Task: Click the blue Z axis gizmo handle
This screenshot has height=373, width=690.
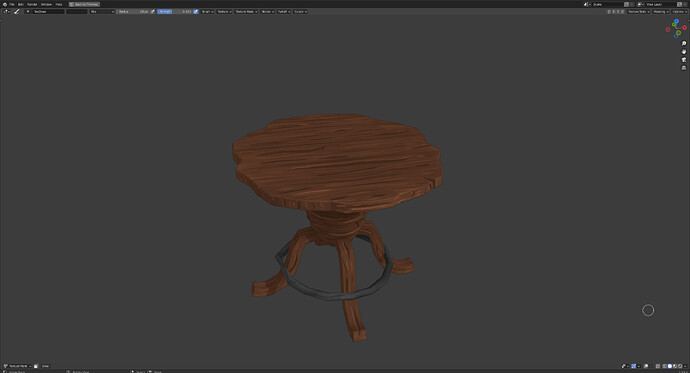Action: [676, 21]
